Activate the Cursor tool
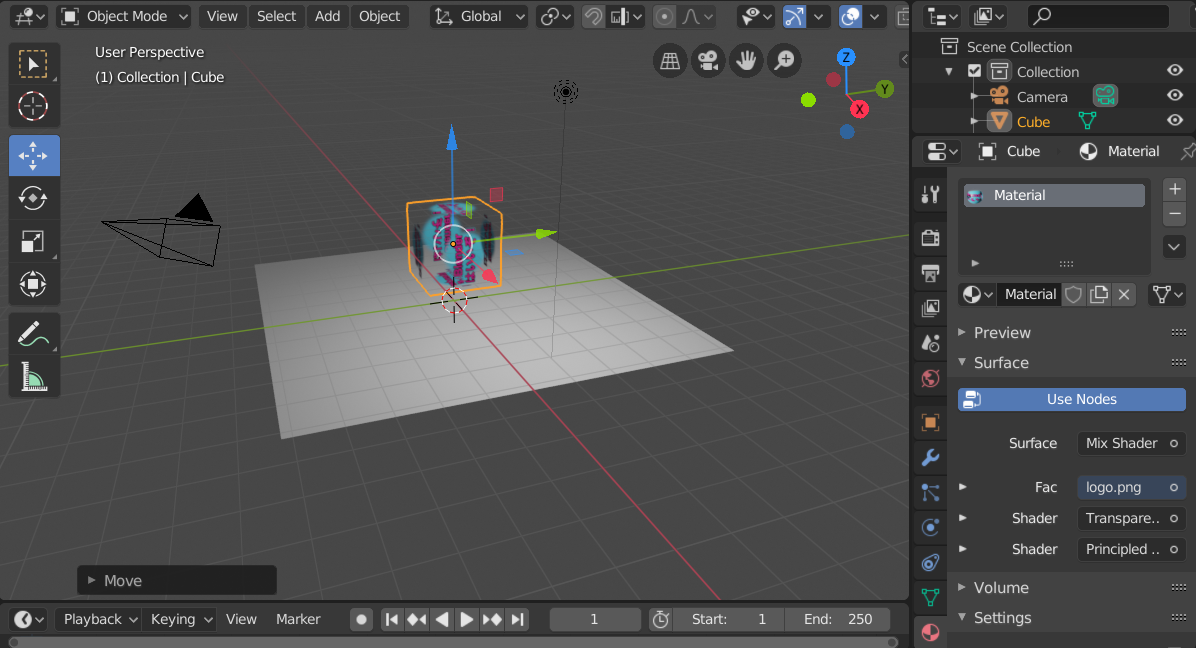The width and height of the screenshot is (1196, 648). coord(34,106)
